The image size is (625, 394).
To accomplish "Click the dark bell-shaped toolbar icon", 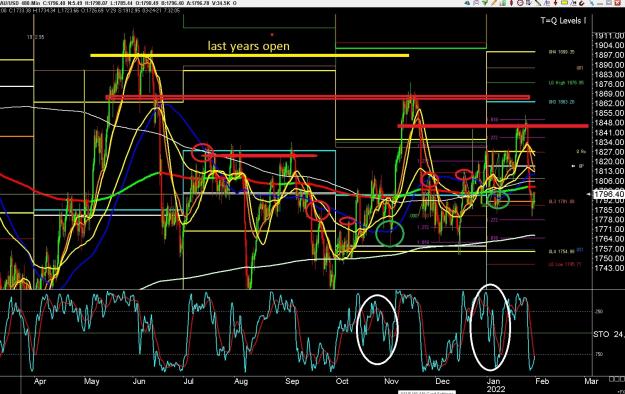I will pyautogui.click(x=467, y=2).
